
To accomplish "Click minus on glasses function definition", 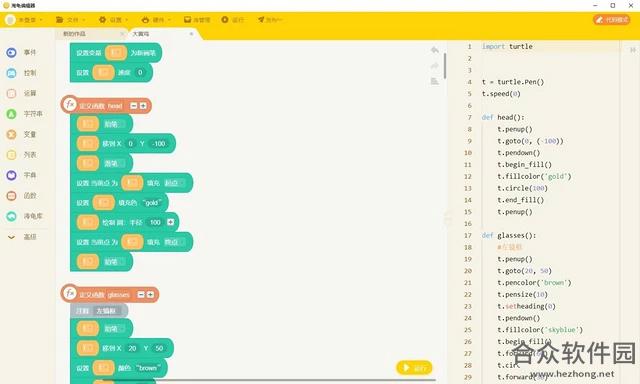I will pos(141,295).
